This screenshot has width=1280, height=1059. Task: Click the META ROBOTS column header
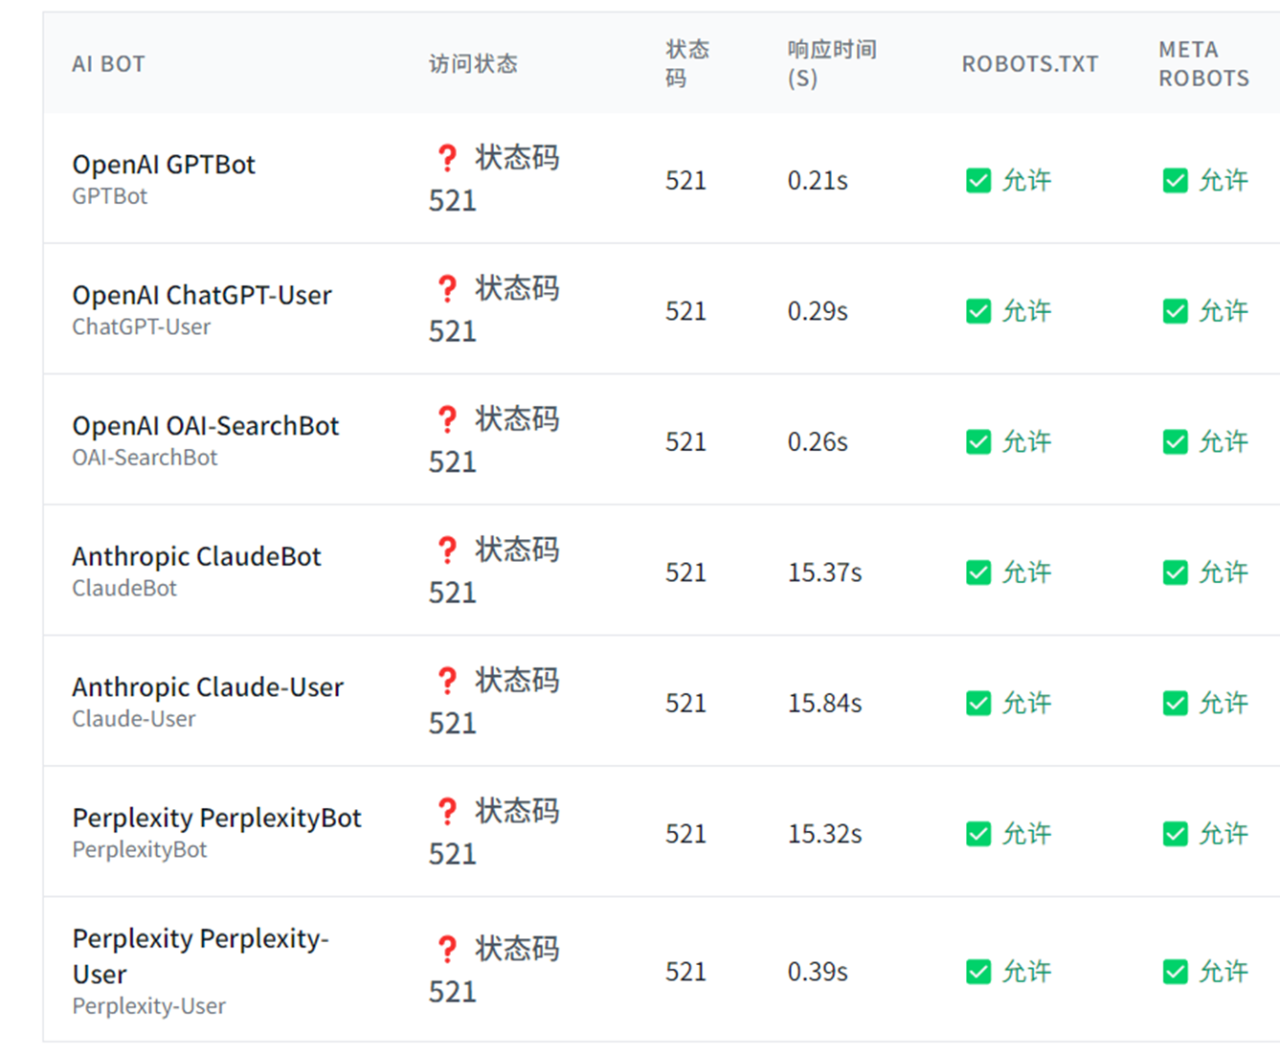tap(1203, 64)
